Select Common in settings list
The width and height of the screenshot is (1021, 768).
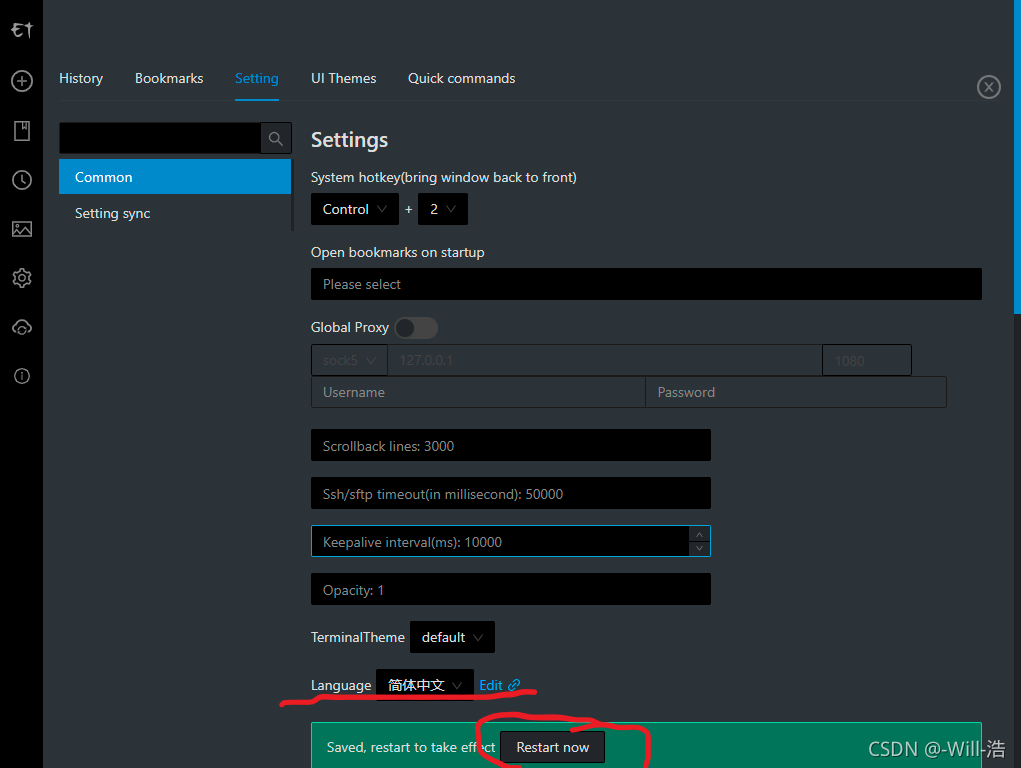pos(175,177)
